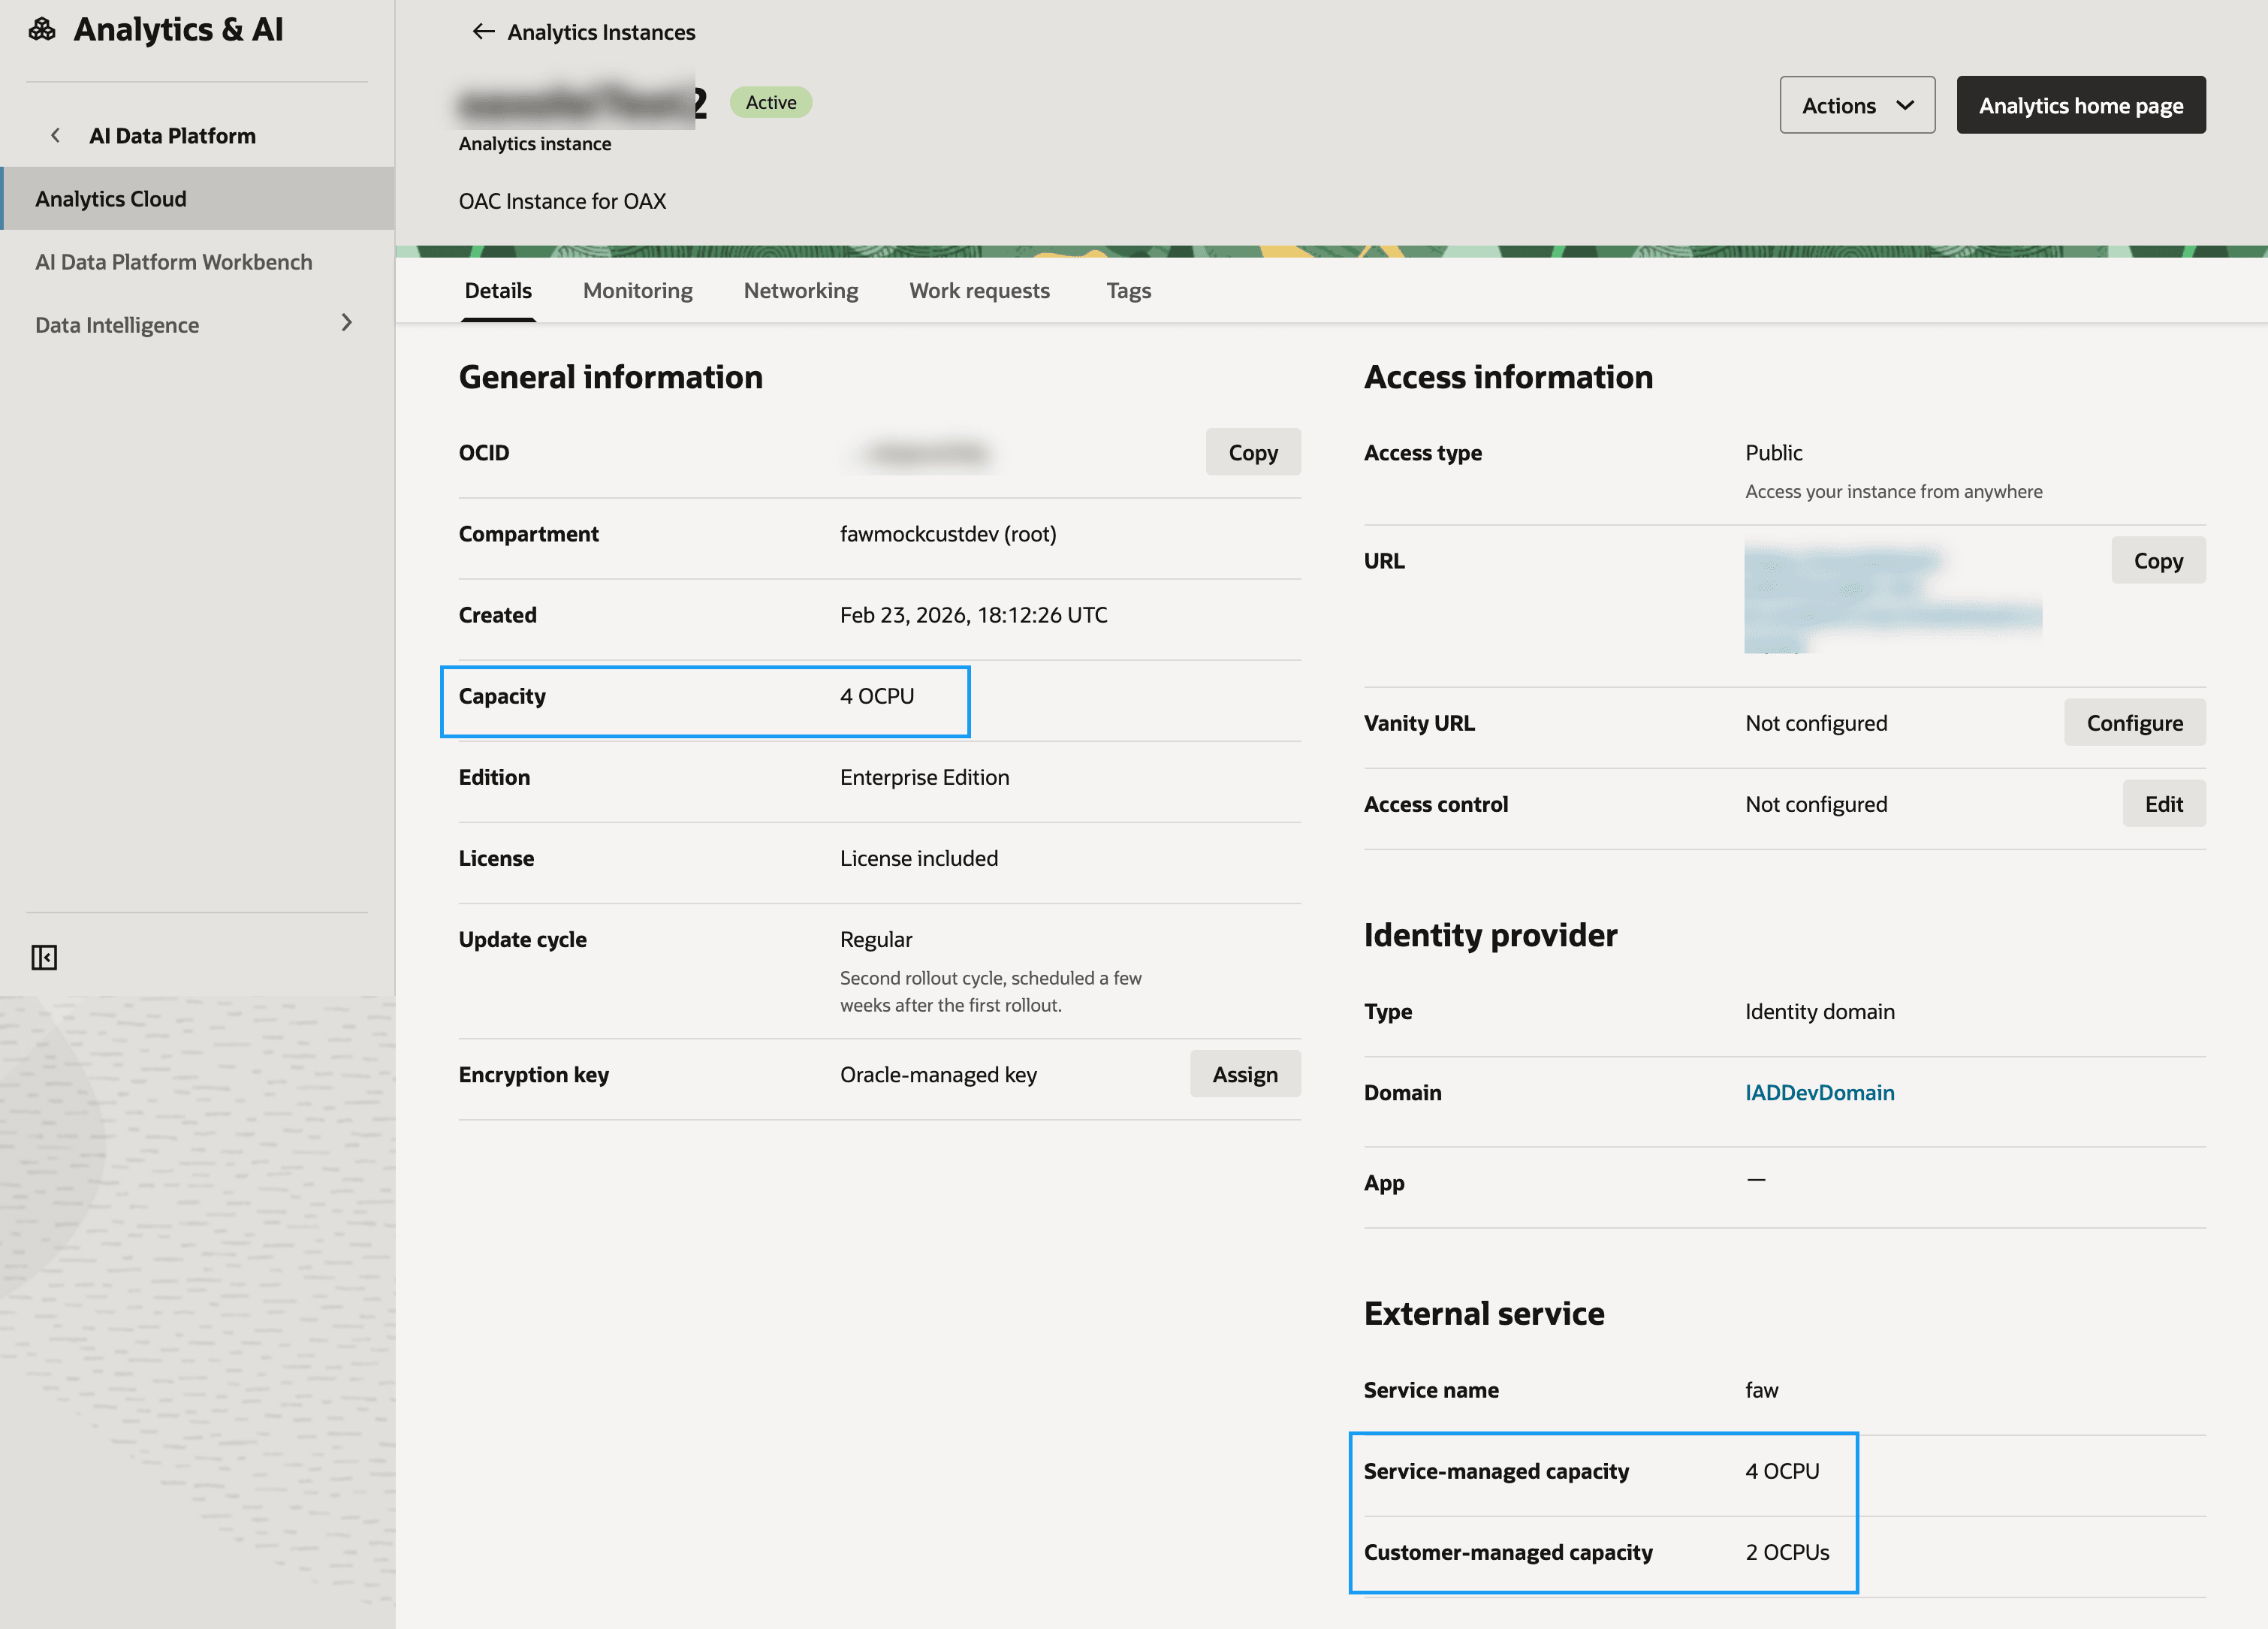The width and height of the screenshot is (2268, 1629).
Task: Select the Work requests tab
Action: [979, 290]
